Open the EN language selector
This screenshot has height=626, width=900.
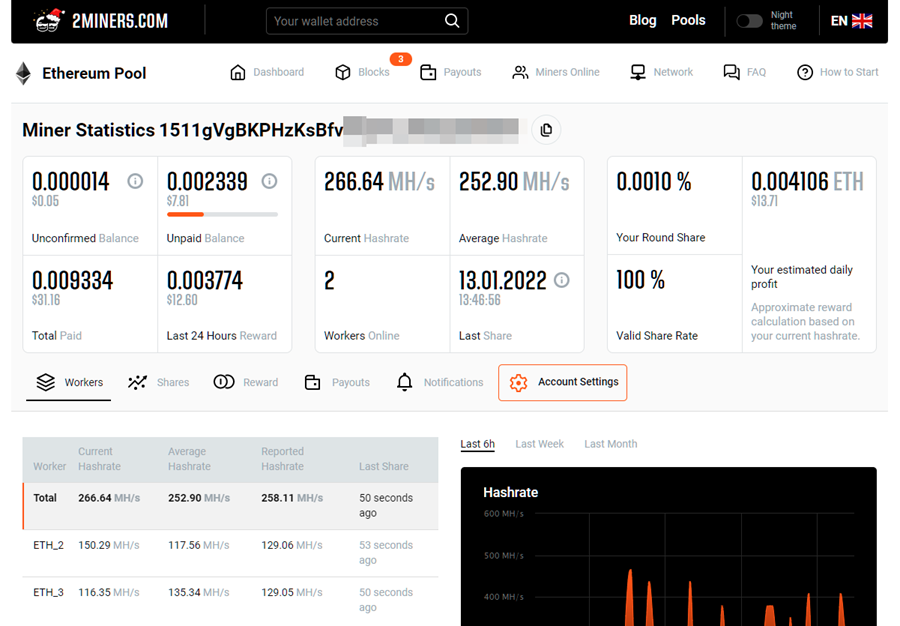point(851,21)
